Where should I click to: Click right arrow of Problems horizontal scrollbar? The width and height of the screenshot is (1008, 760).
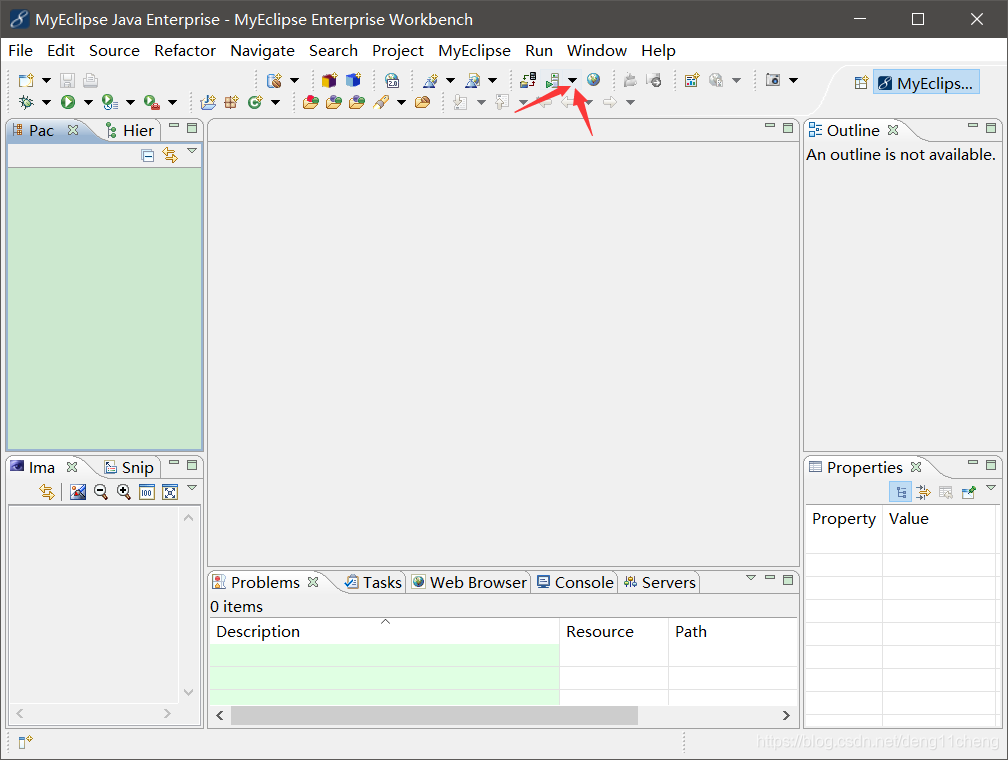(x=786, y=716)
